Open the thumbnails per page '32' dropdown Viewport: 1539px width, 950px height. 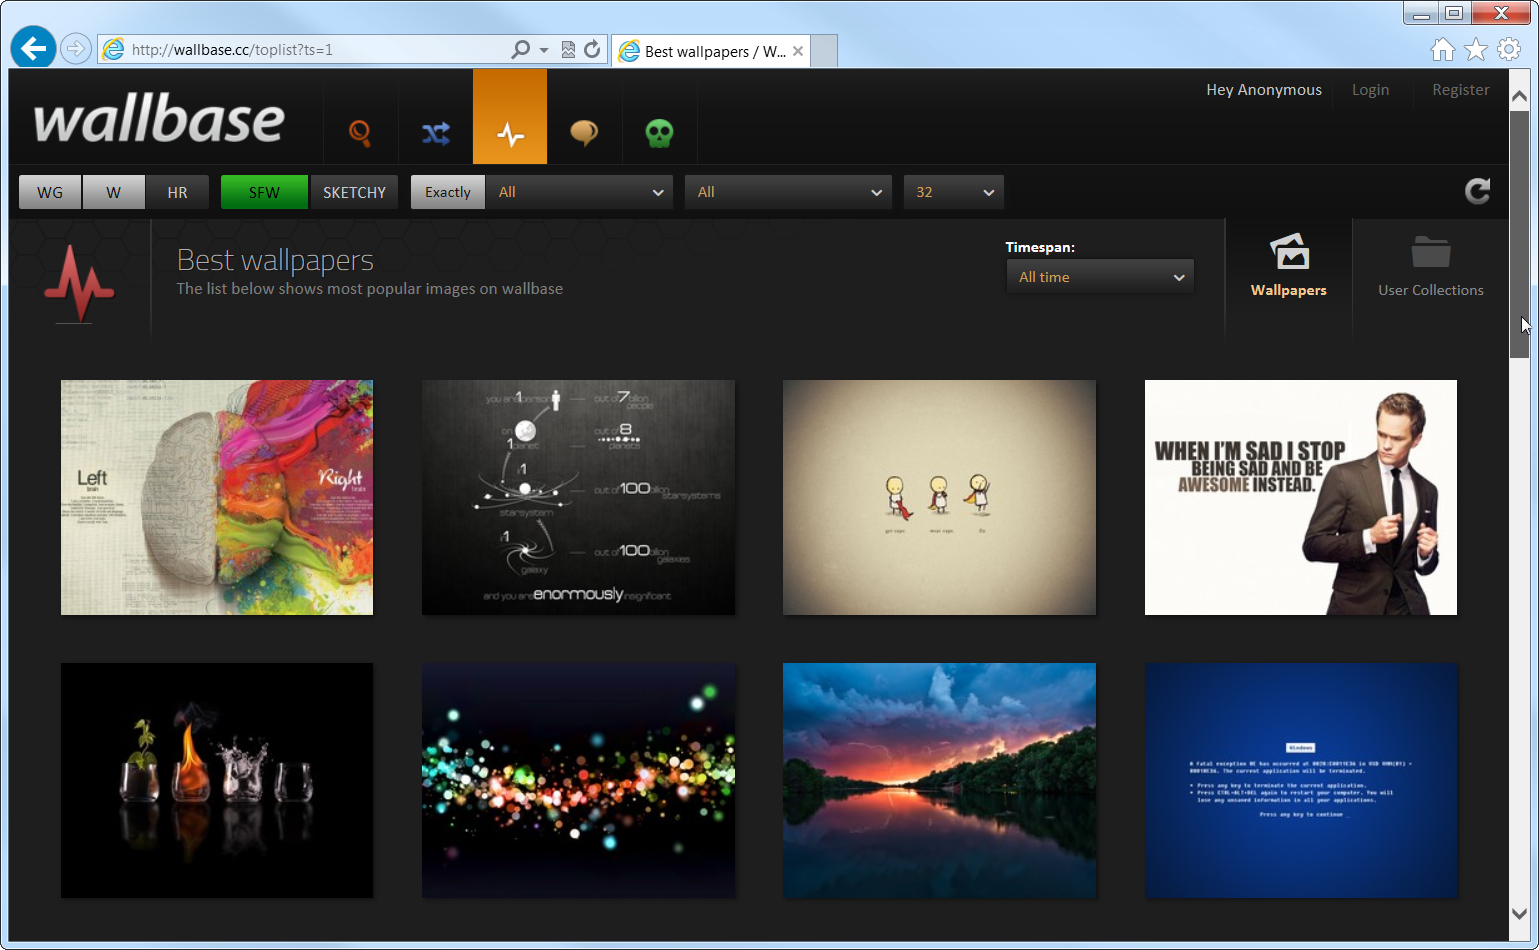(x=953, y=192)
